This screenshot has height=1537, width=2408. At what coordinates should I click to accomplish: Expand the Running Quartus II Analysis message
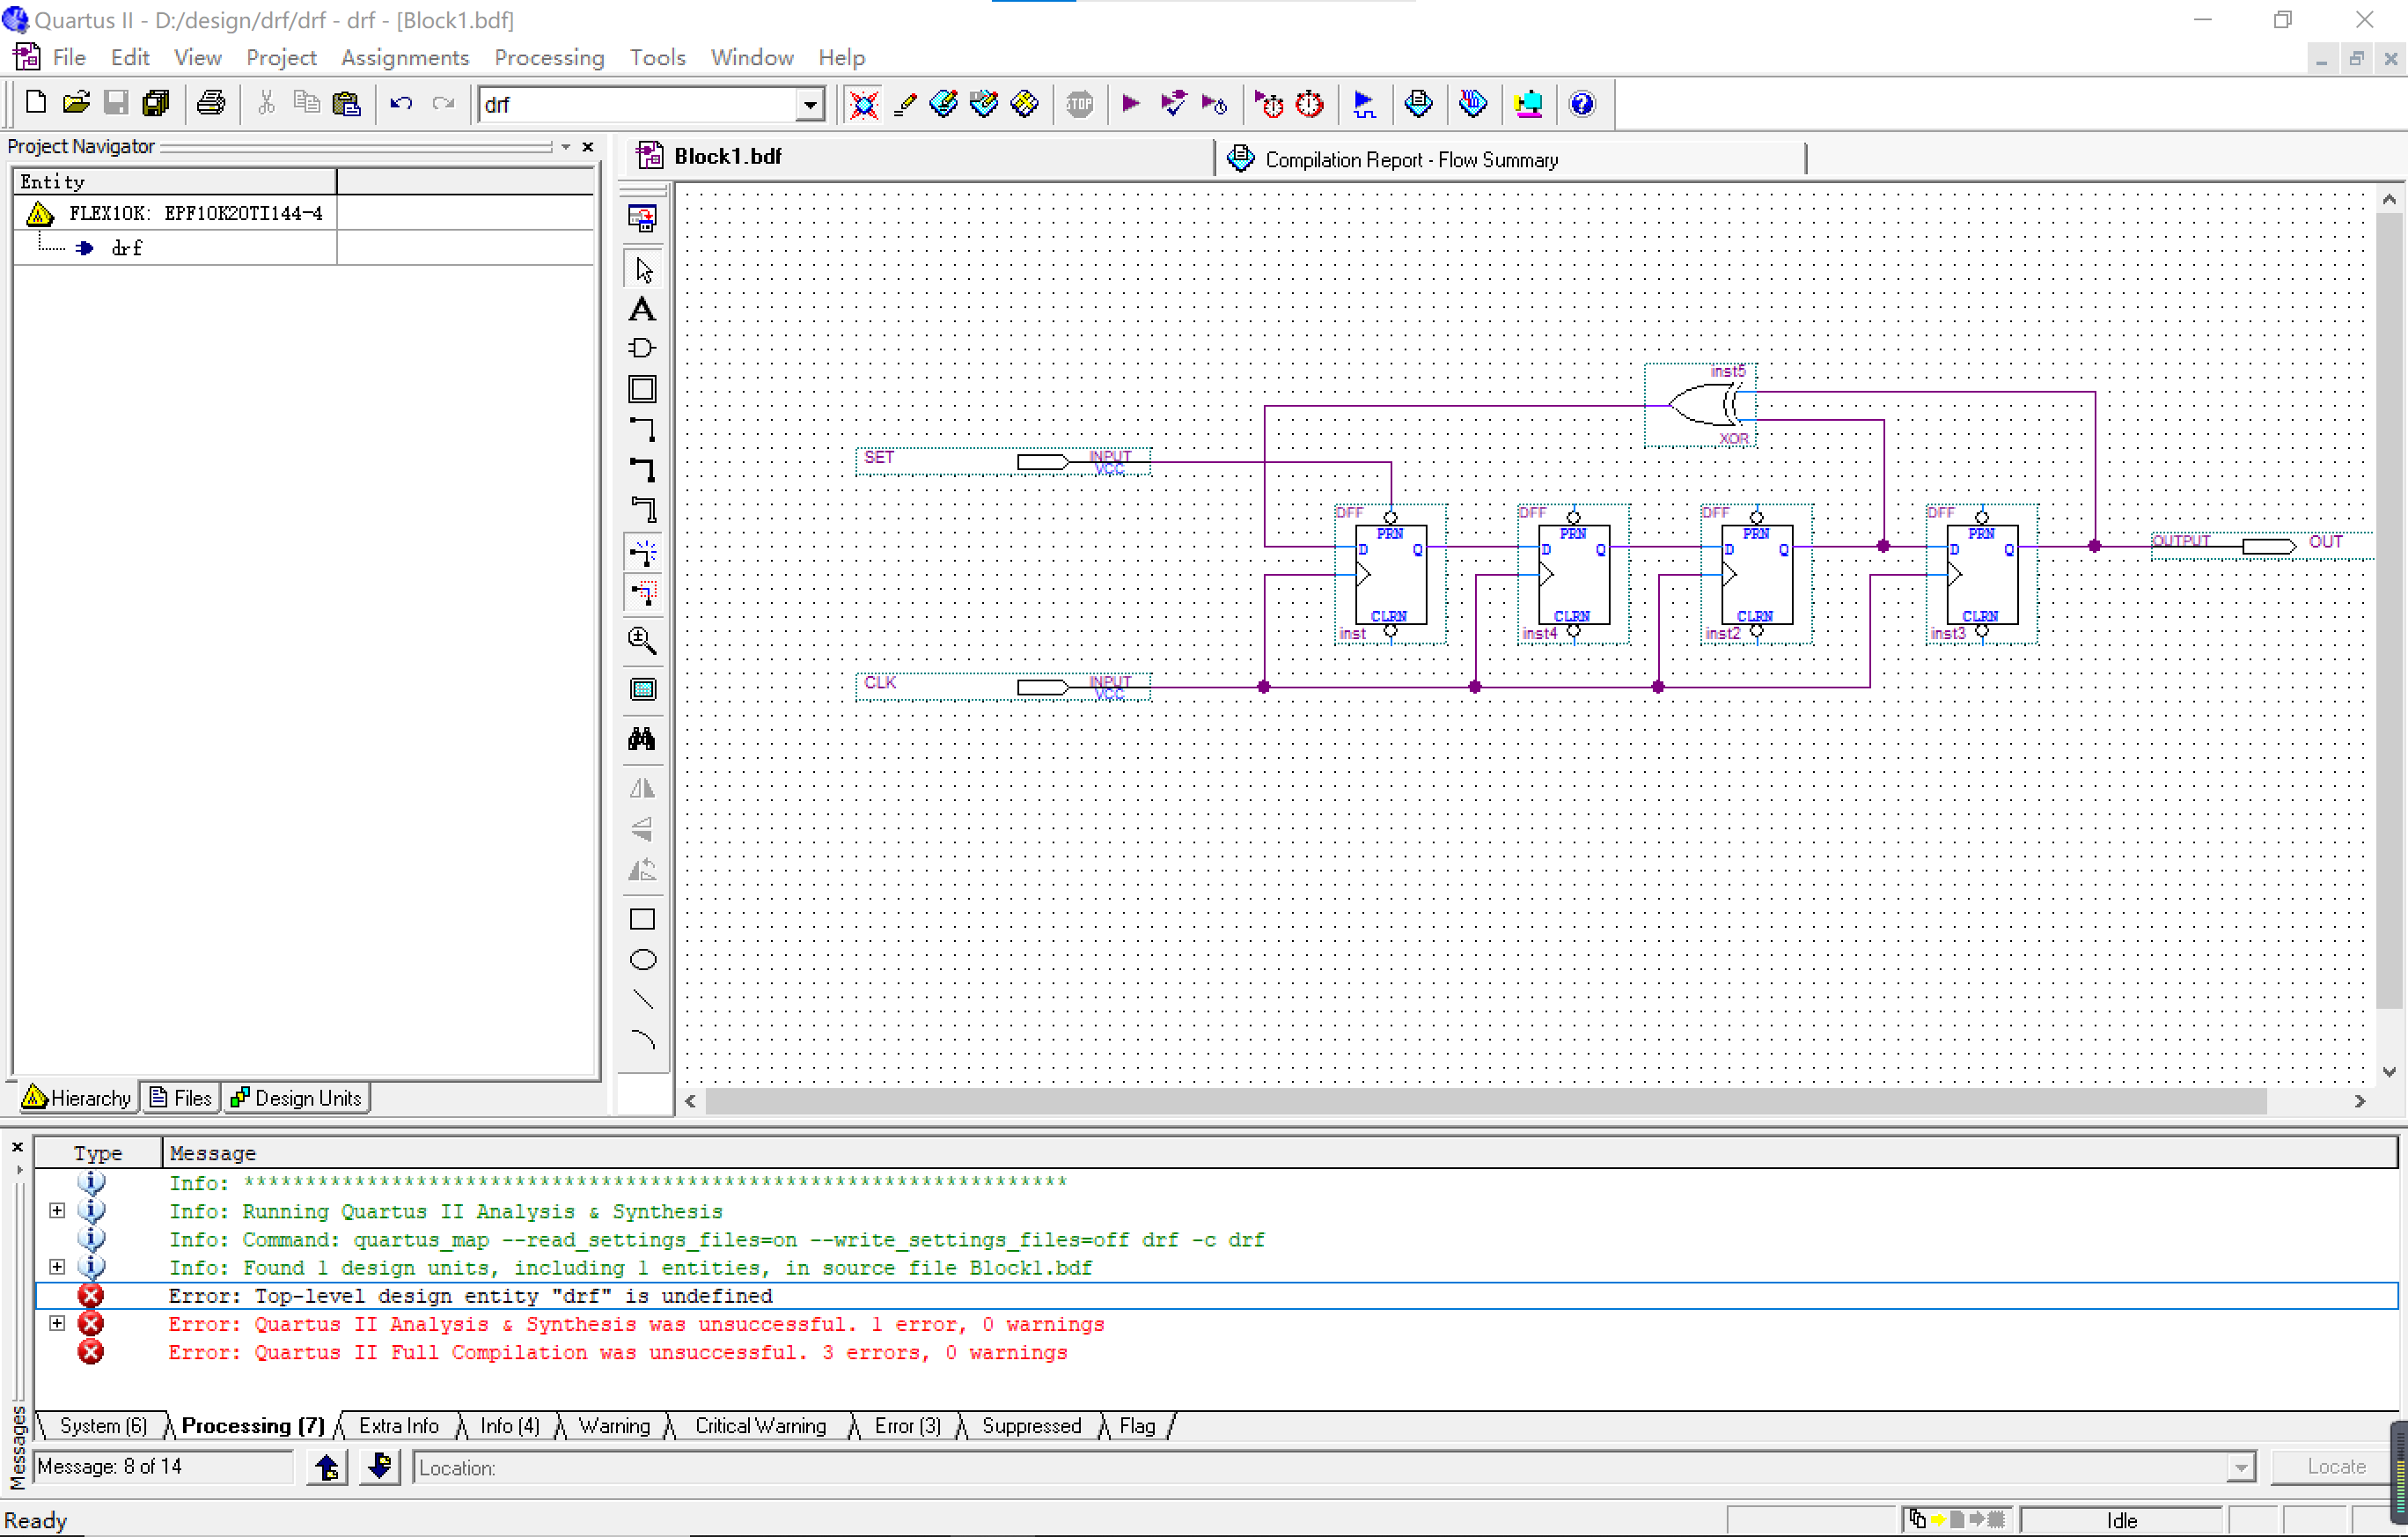(x=57, y=1211)
